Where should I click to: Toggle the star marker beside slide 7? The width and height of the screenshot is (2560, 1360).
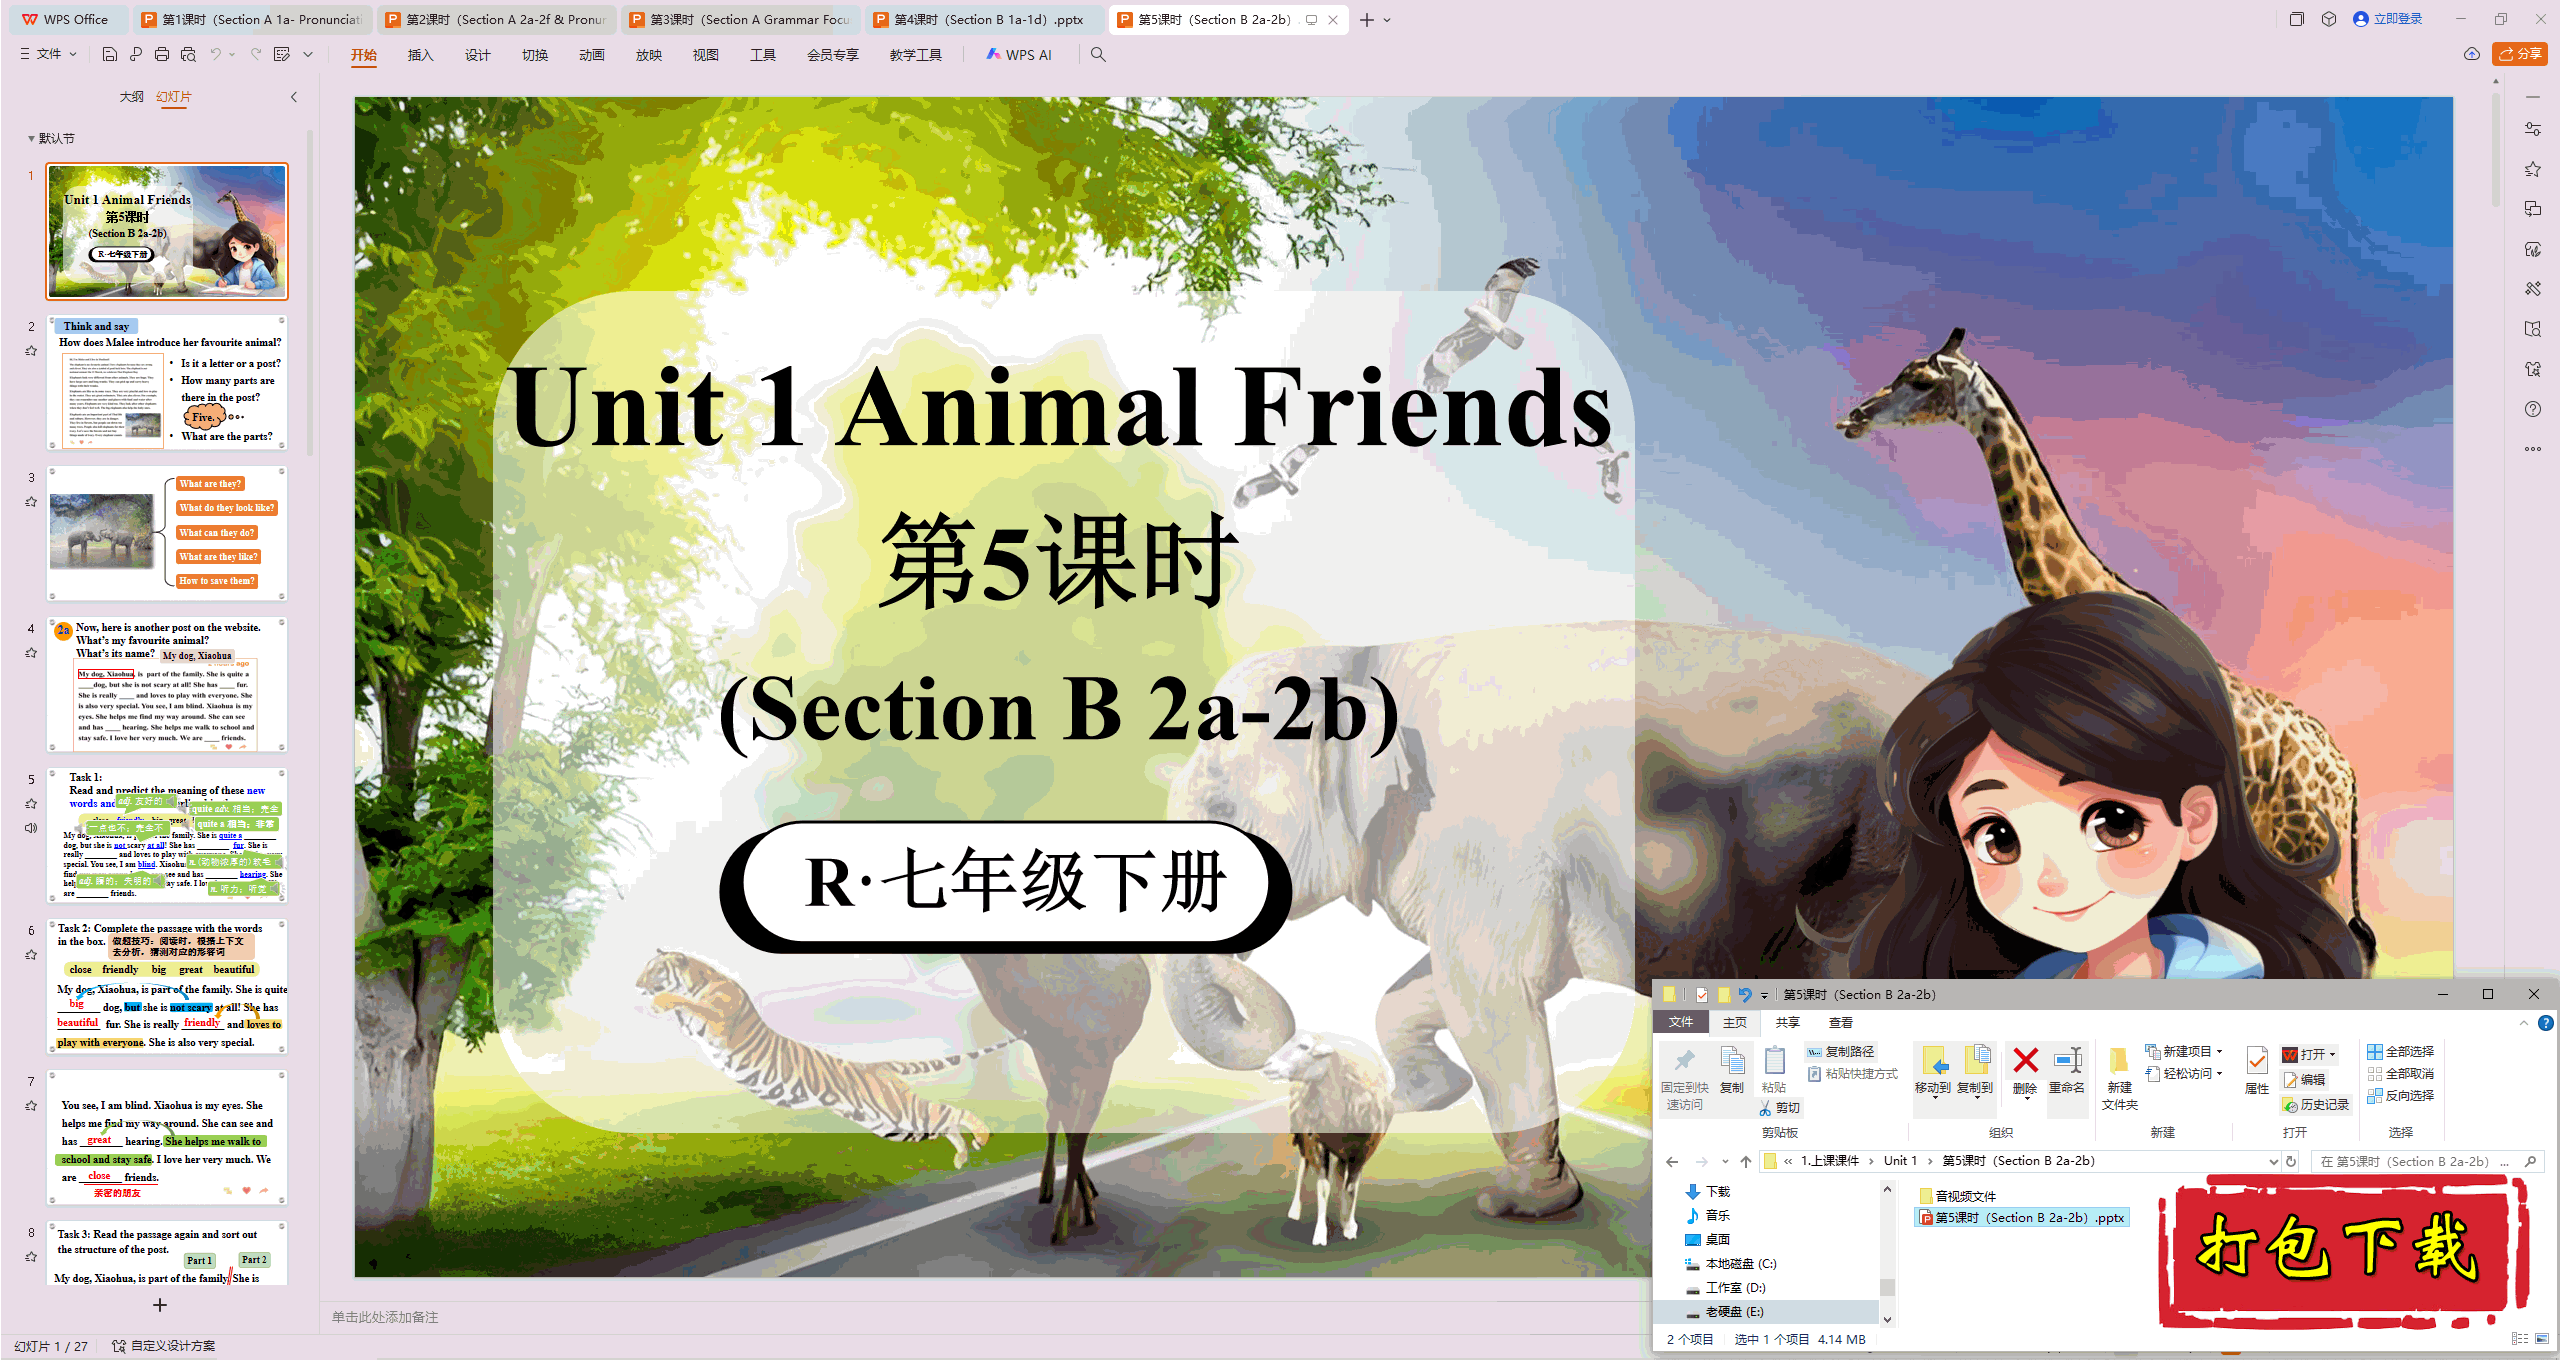pos(31,1106)
